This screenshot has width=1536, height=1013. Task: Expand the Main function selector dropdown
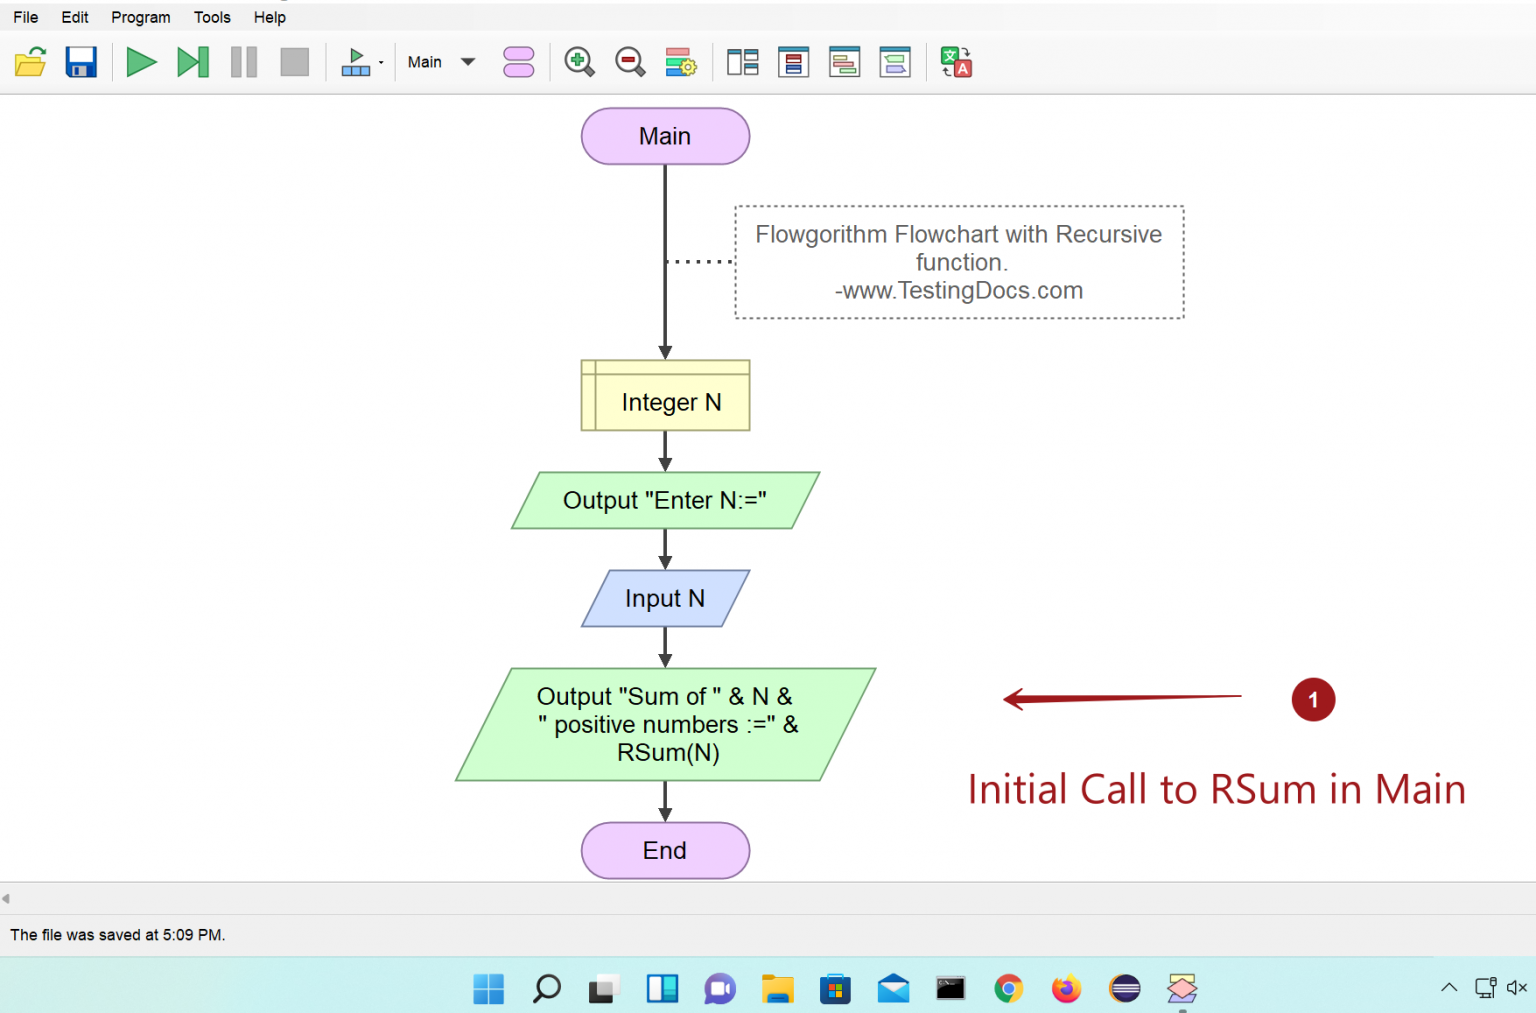point(467,62)
